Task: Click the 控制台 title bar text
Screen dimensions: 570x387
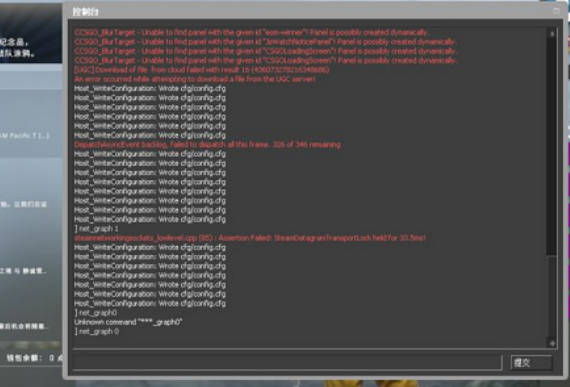Action: click(85, 12)
